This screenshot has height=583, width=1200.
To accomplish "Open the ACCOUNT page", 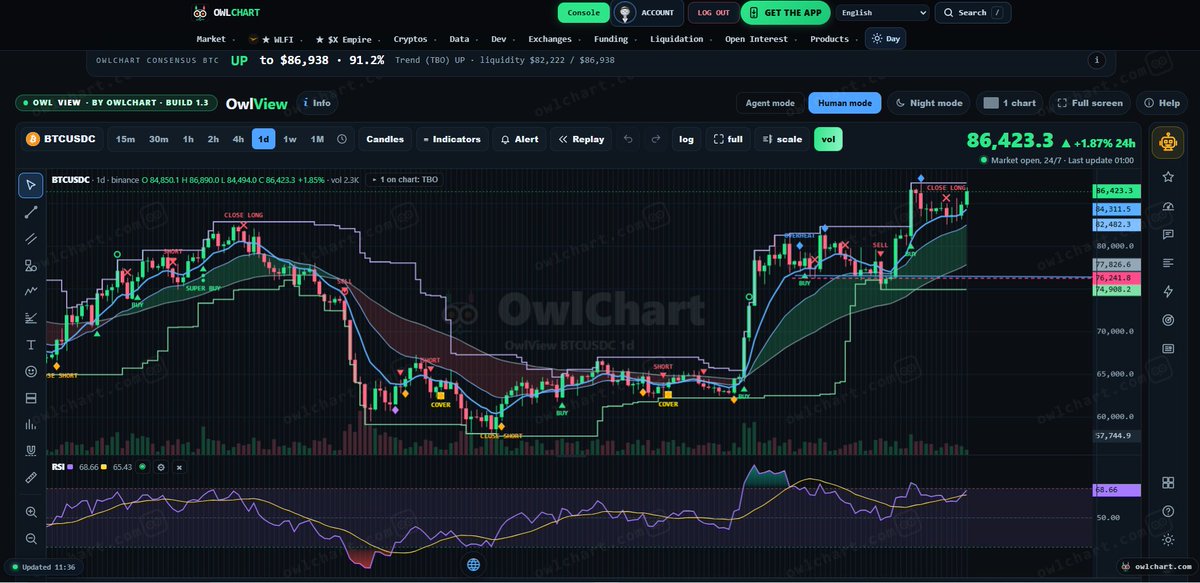I will (x=647, y=13).
